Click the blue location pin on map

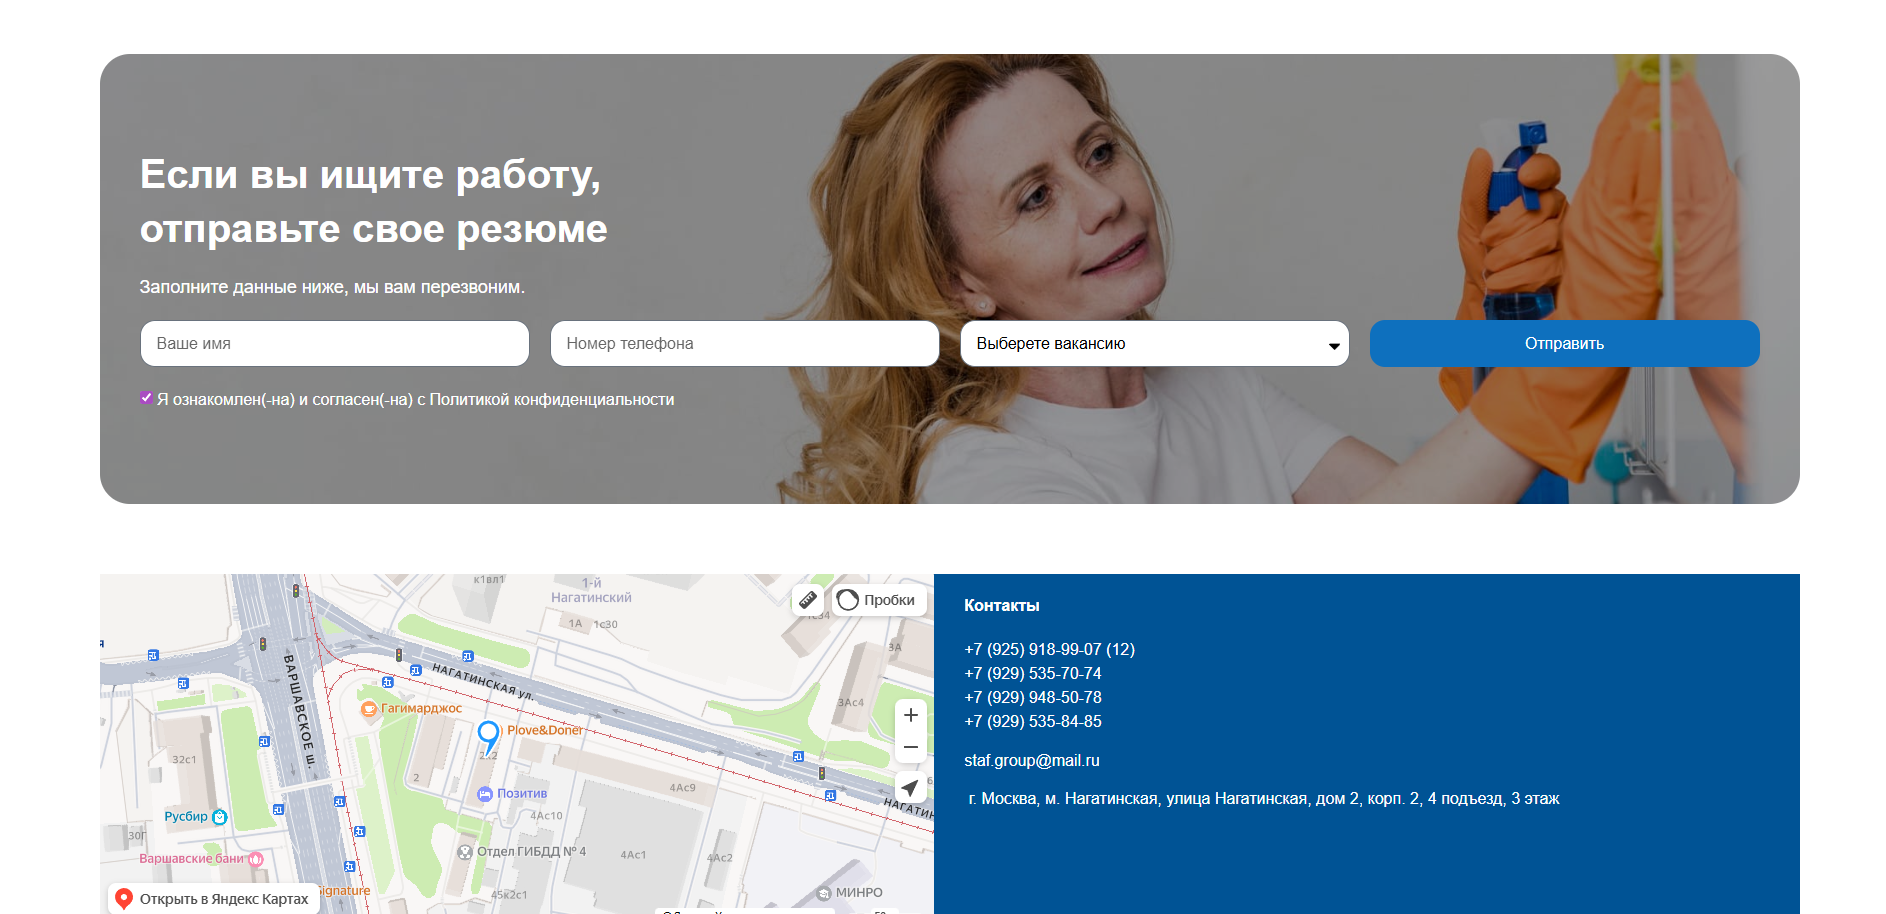[488, 735]
